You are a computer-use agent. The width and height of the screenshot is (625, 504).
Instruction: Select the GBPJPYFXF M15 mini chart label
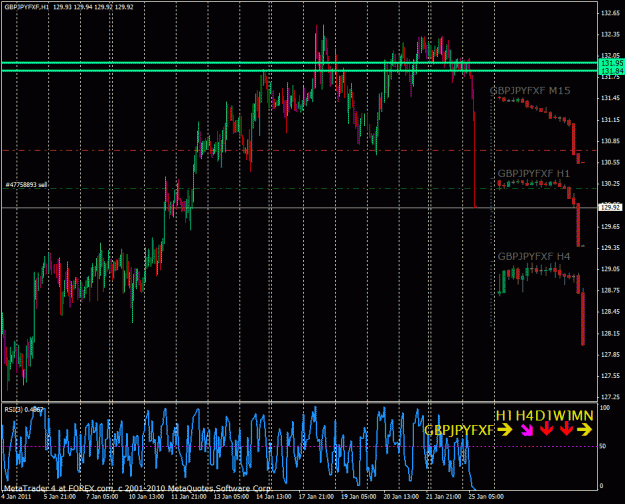[x=530, y=91]
